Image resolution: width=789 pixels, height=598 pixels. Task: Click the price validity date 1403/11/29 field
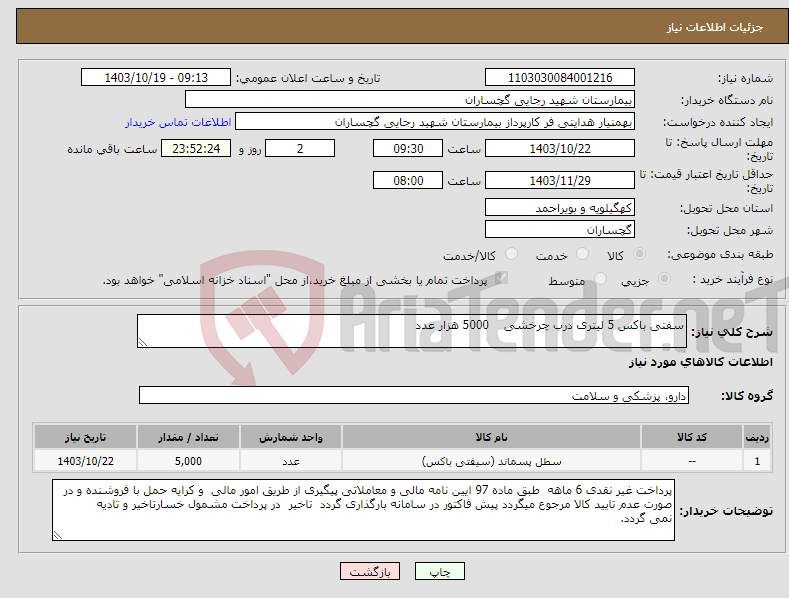(x=560, y=180)
